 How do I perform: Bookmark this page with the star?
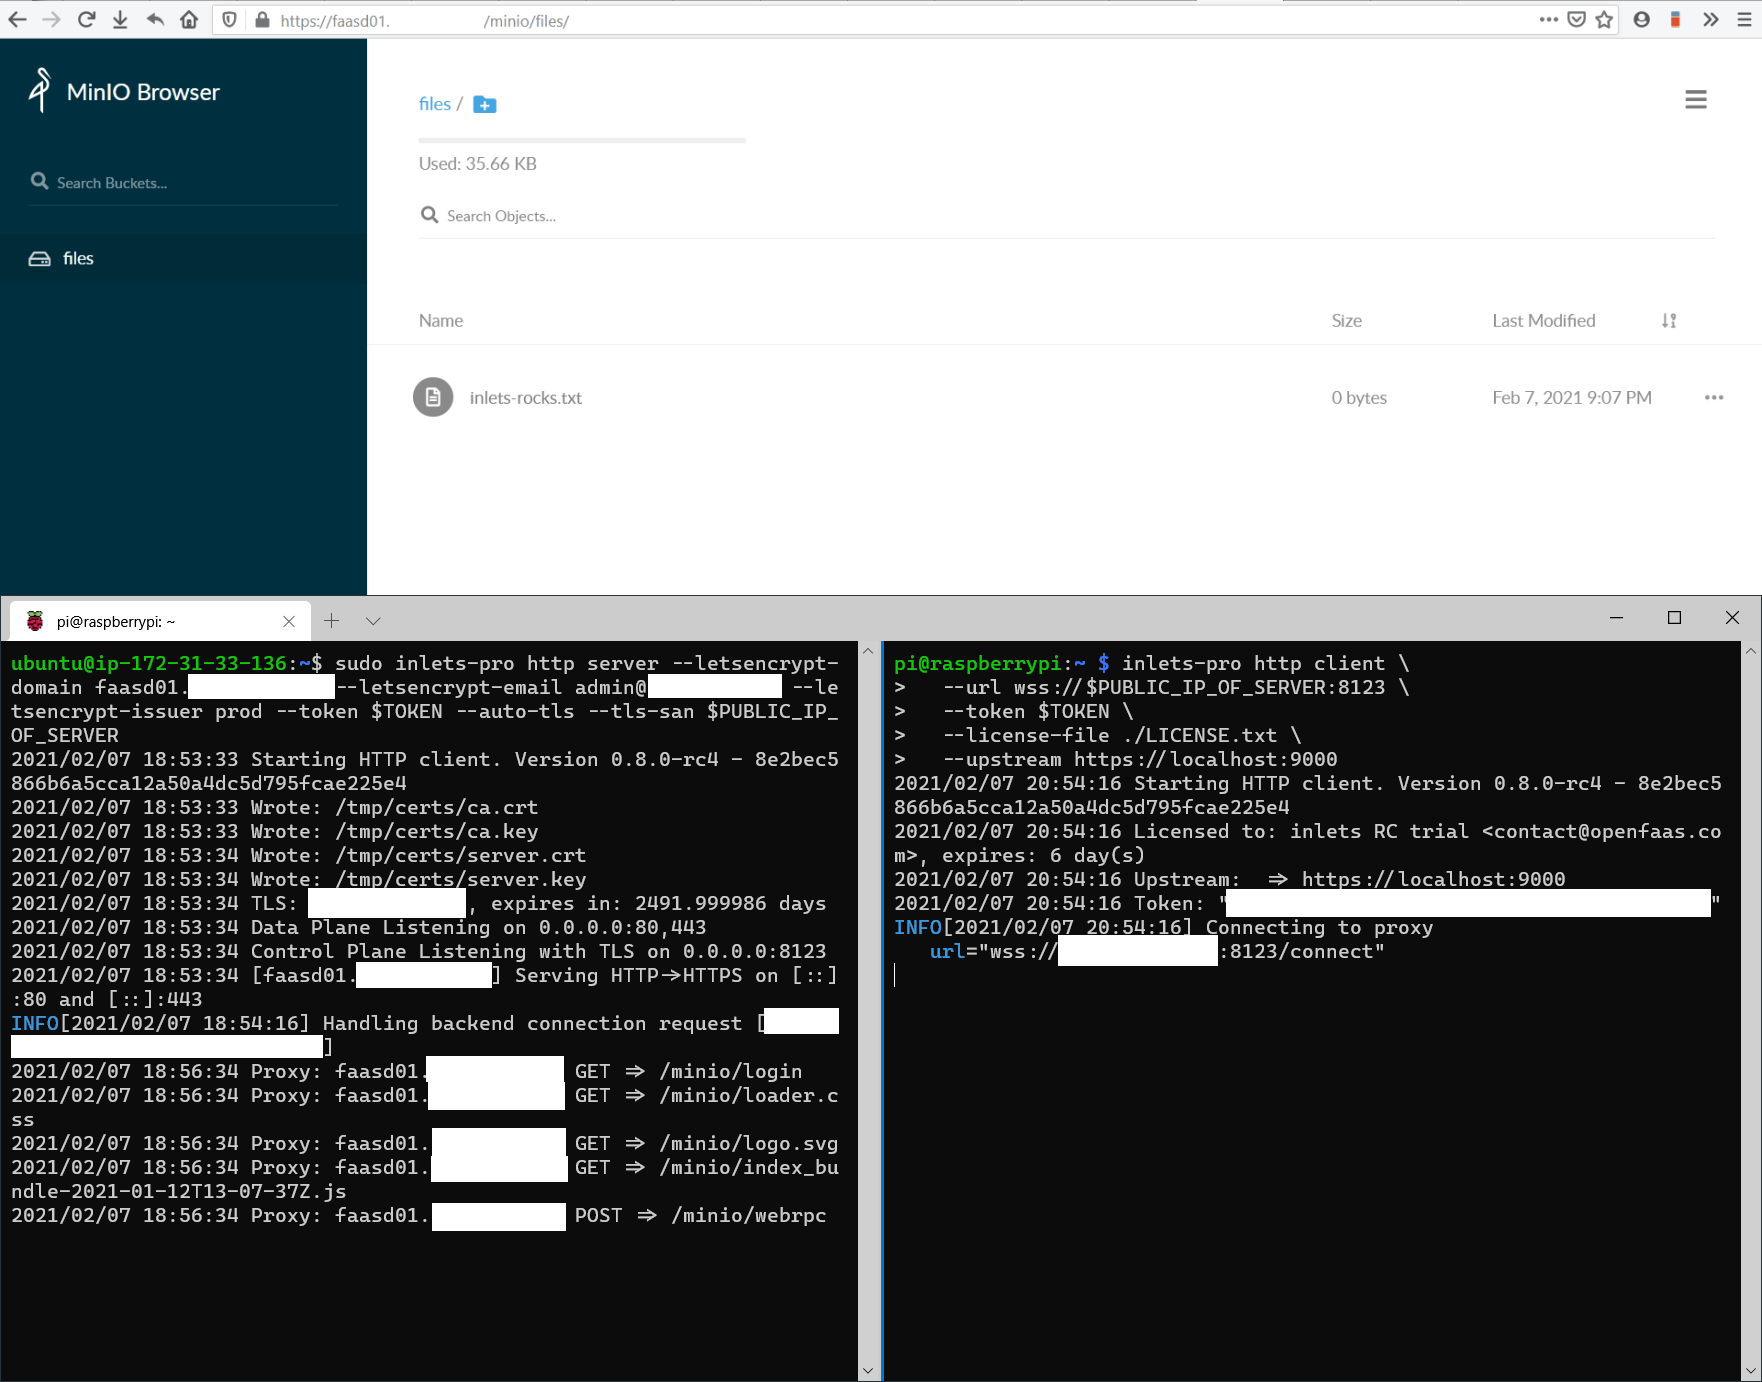tap(1605, 20)
